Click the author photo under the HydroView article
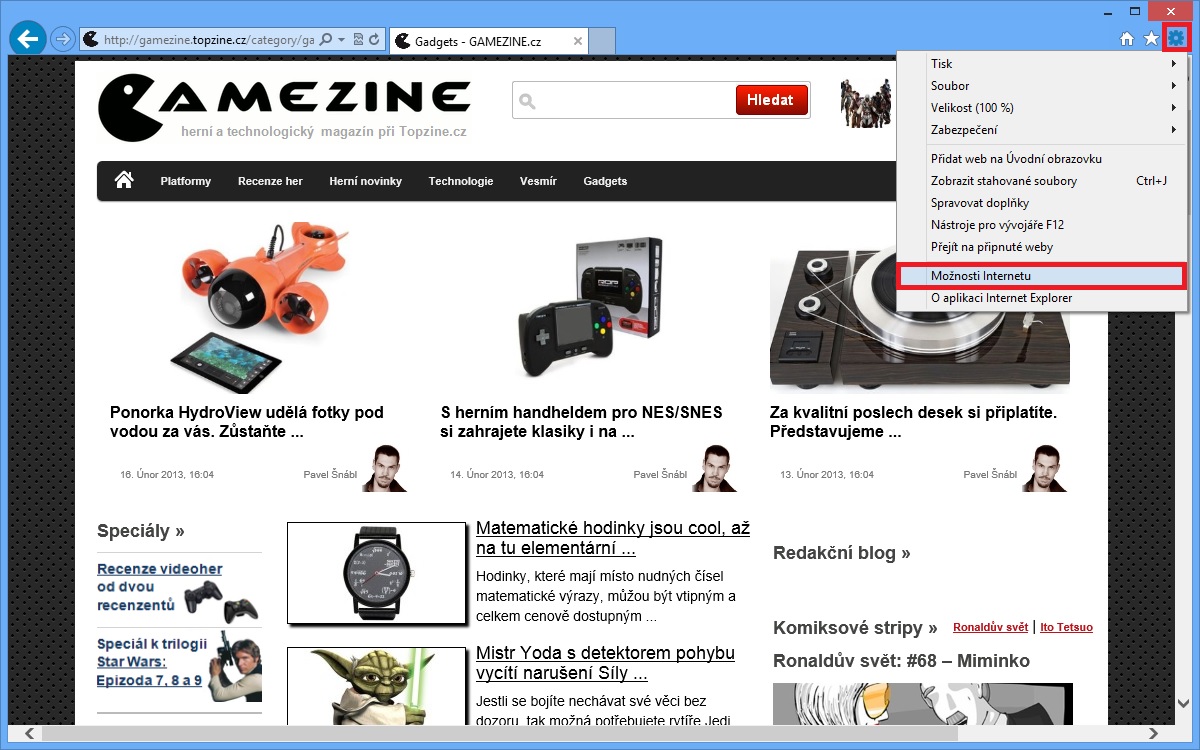The image size is (1200, 750). [384, 468]
